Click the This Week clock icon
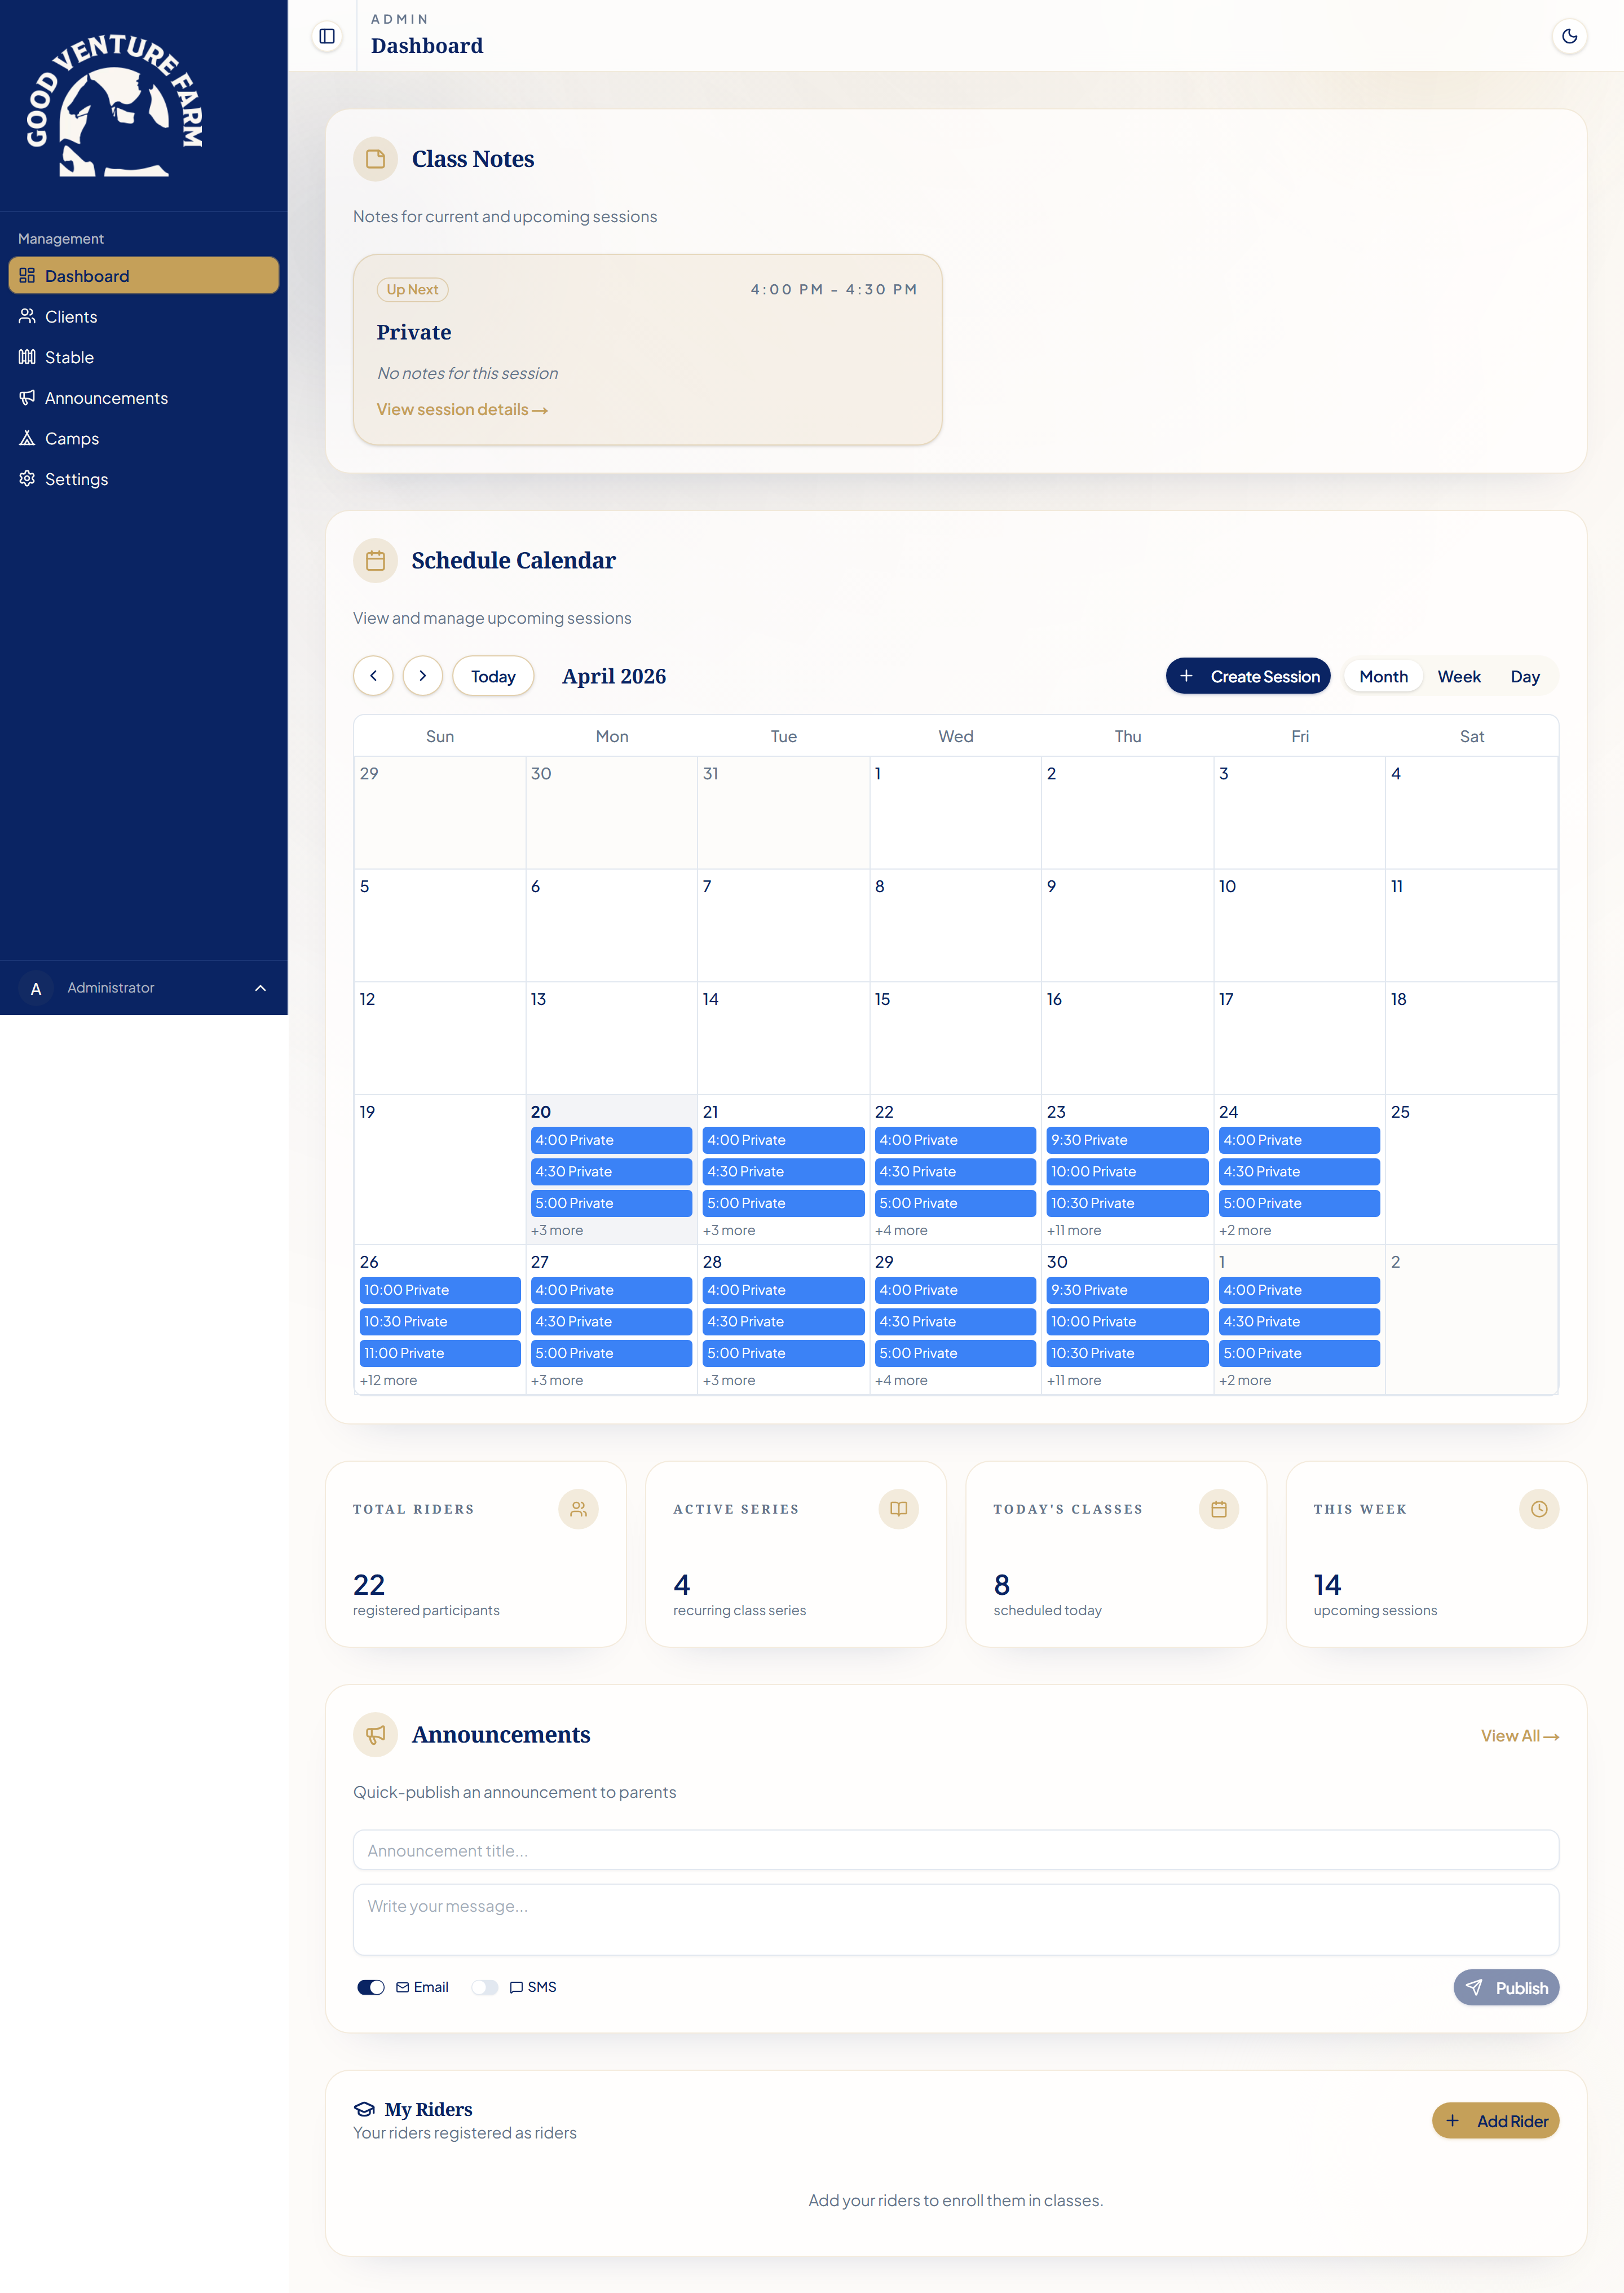This screenshot has width=1624, height=2293. 1538,1509
